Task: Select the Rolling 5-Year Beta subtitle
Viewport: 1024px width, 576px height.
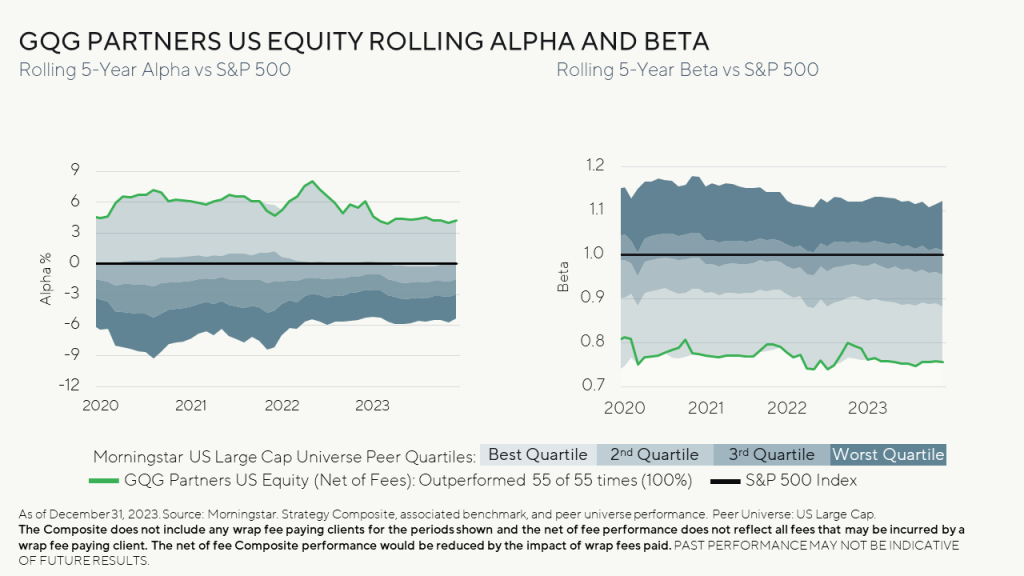Action: [687, 70]
